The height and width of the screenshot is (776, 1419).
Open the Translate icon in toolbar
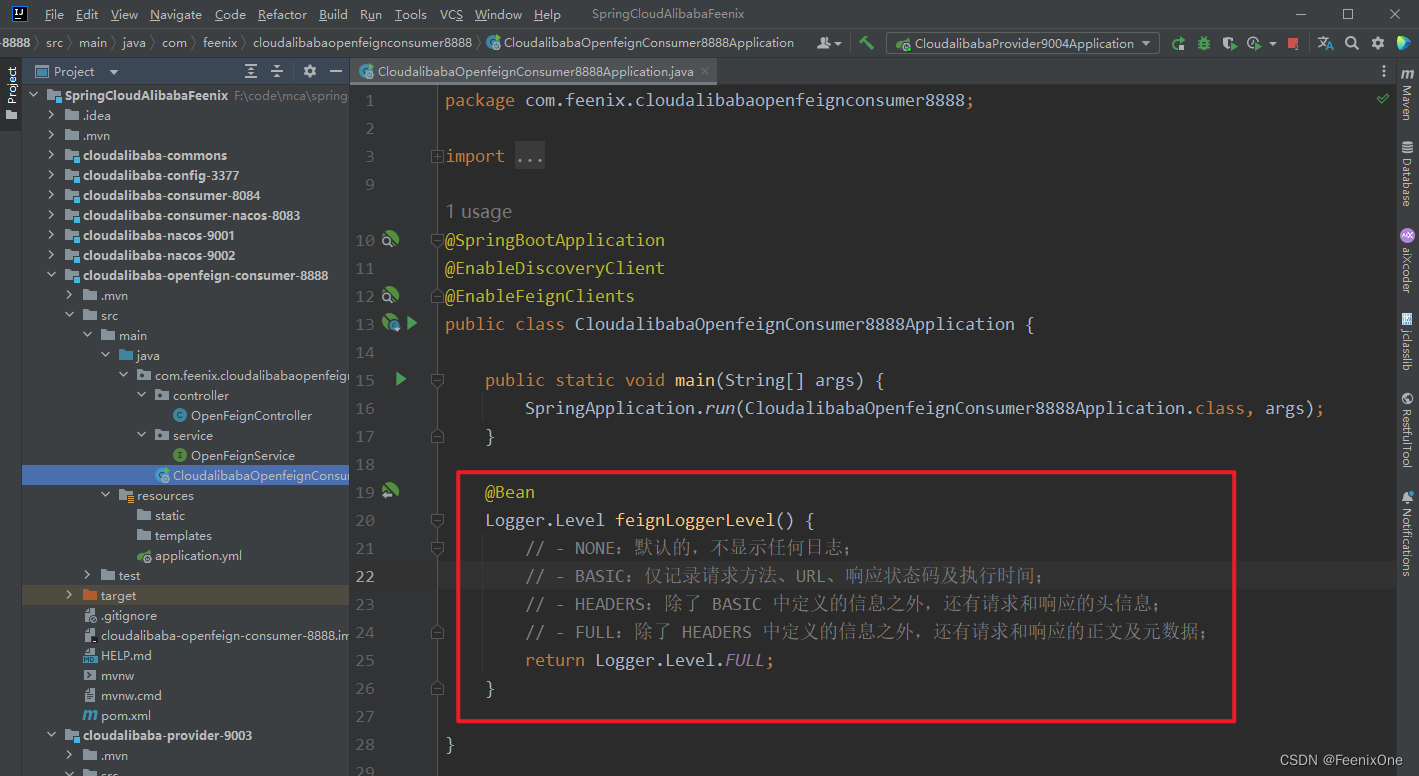[1325, 43]
